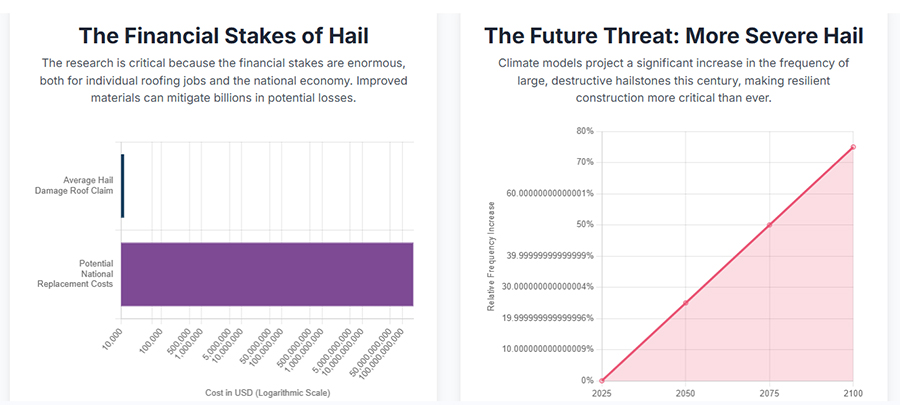Click the "Cost in USD (Logarithmic Scale)" axis title
Screen dimensions: 900x405
coord(267,393)
